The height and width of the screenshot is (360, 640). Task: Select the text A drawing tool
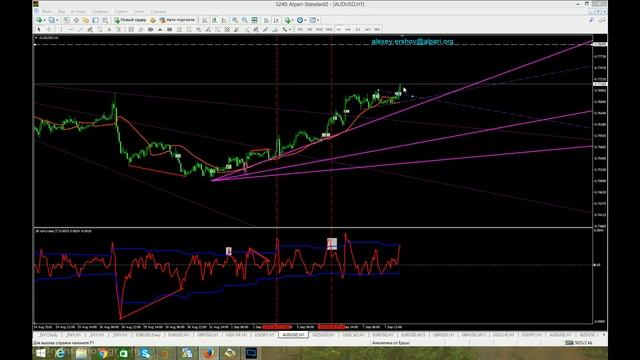pyautogui.click(x=109, y=29)
